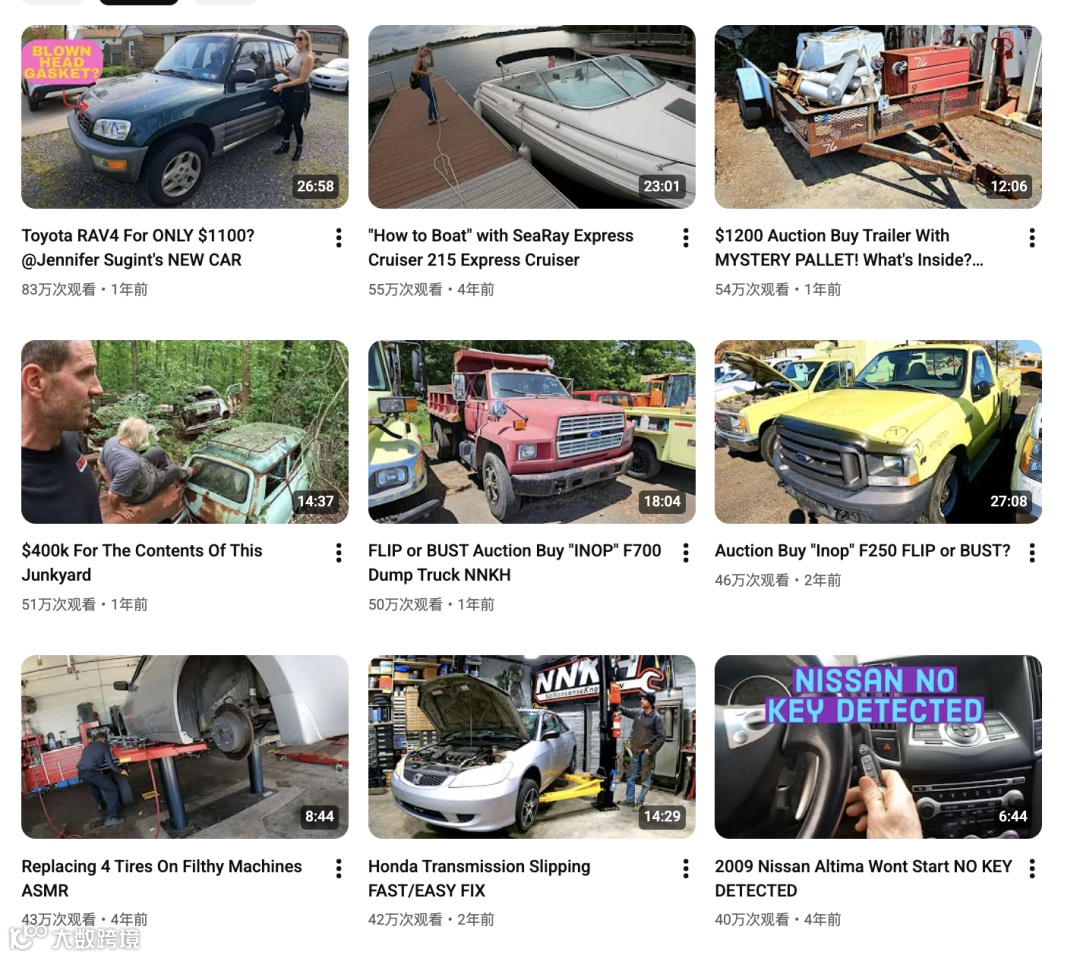
Task: Open menu for Replacing 4 Tires ASMR video
Action: point(338,868)
